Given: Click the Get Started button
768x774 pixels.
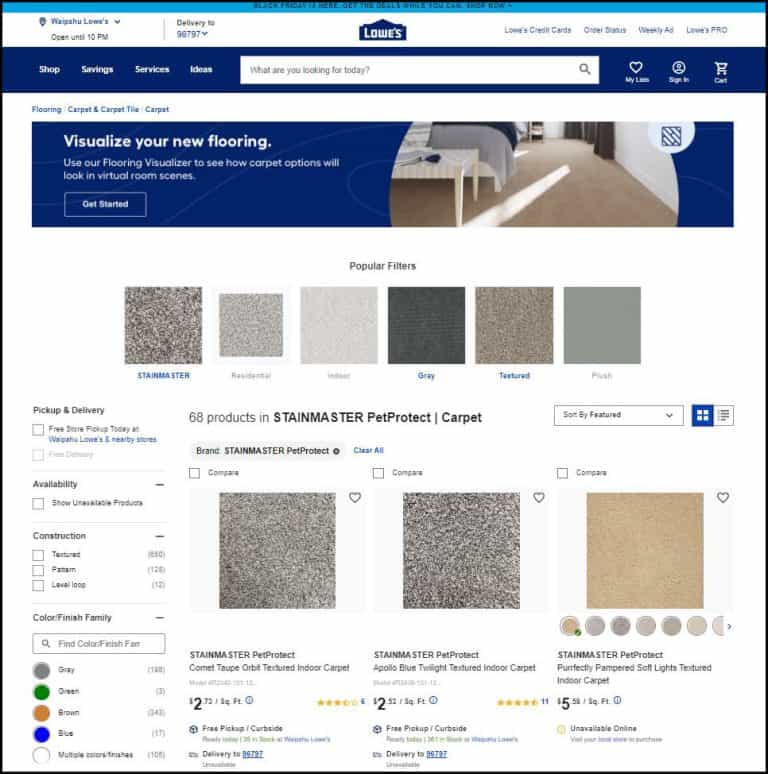Looking at the screenshot, I should (x=105, y=204).
